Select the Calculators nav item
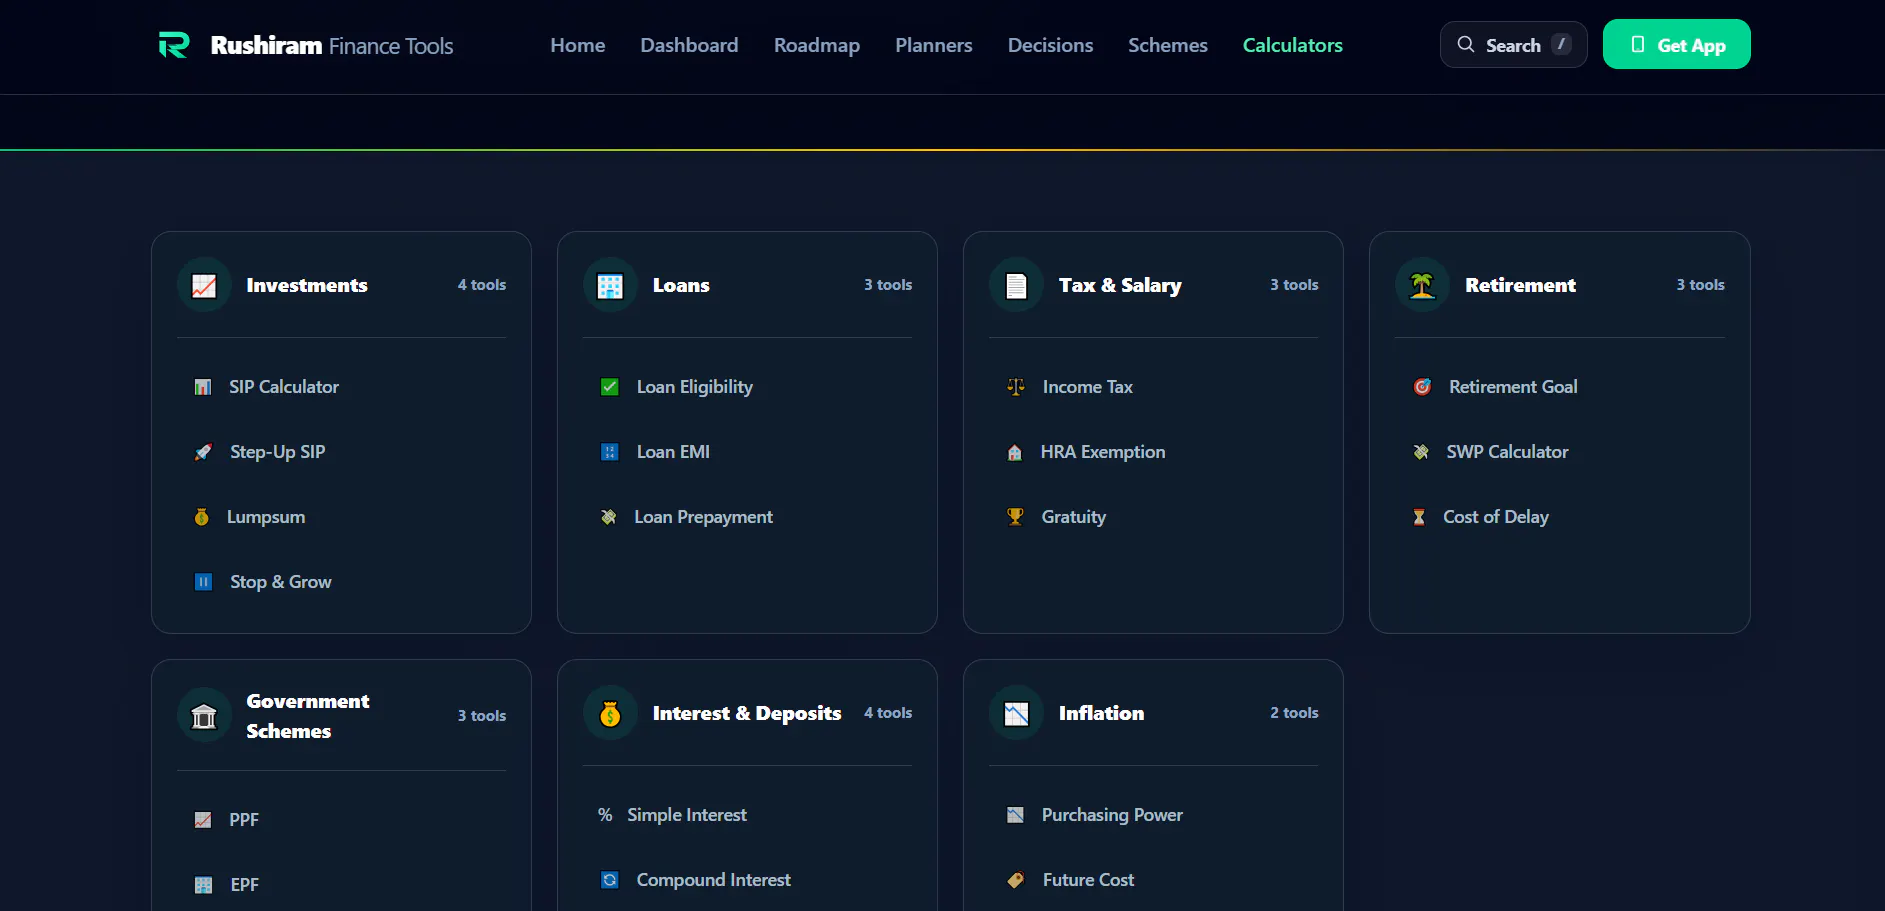 pos(1292,45)
